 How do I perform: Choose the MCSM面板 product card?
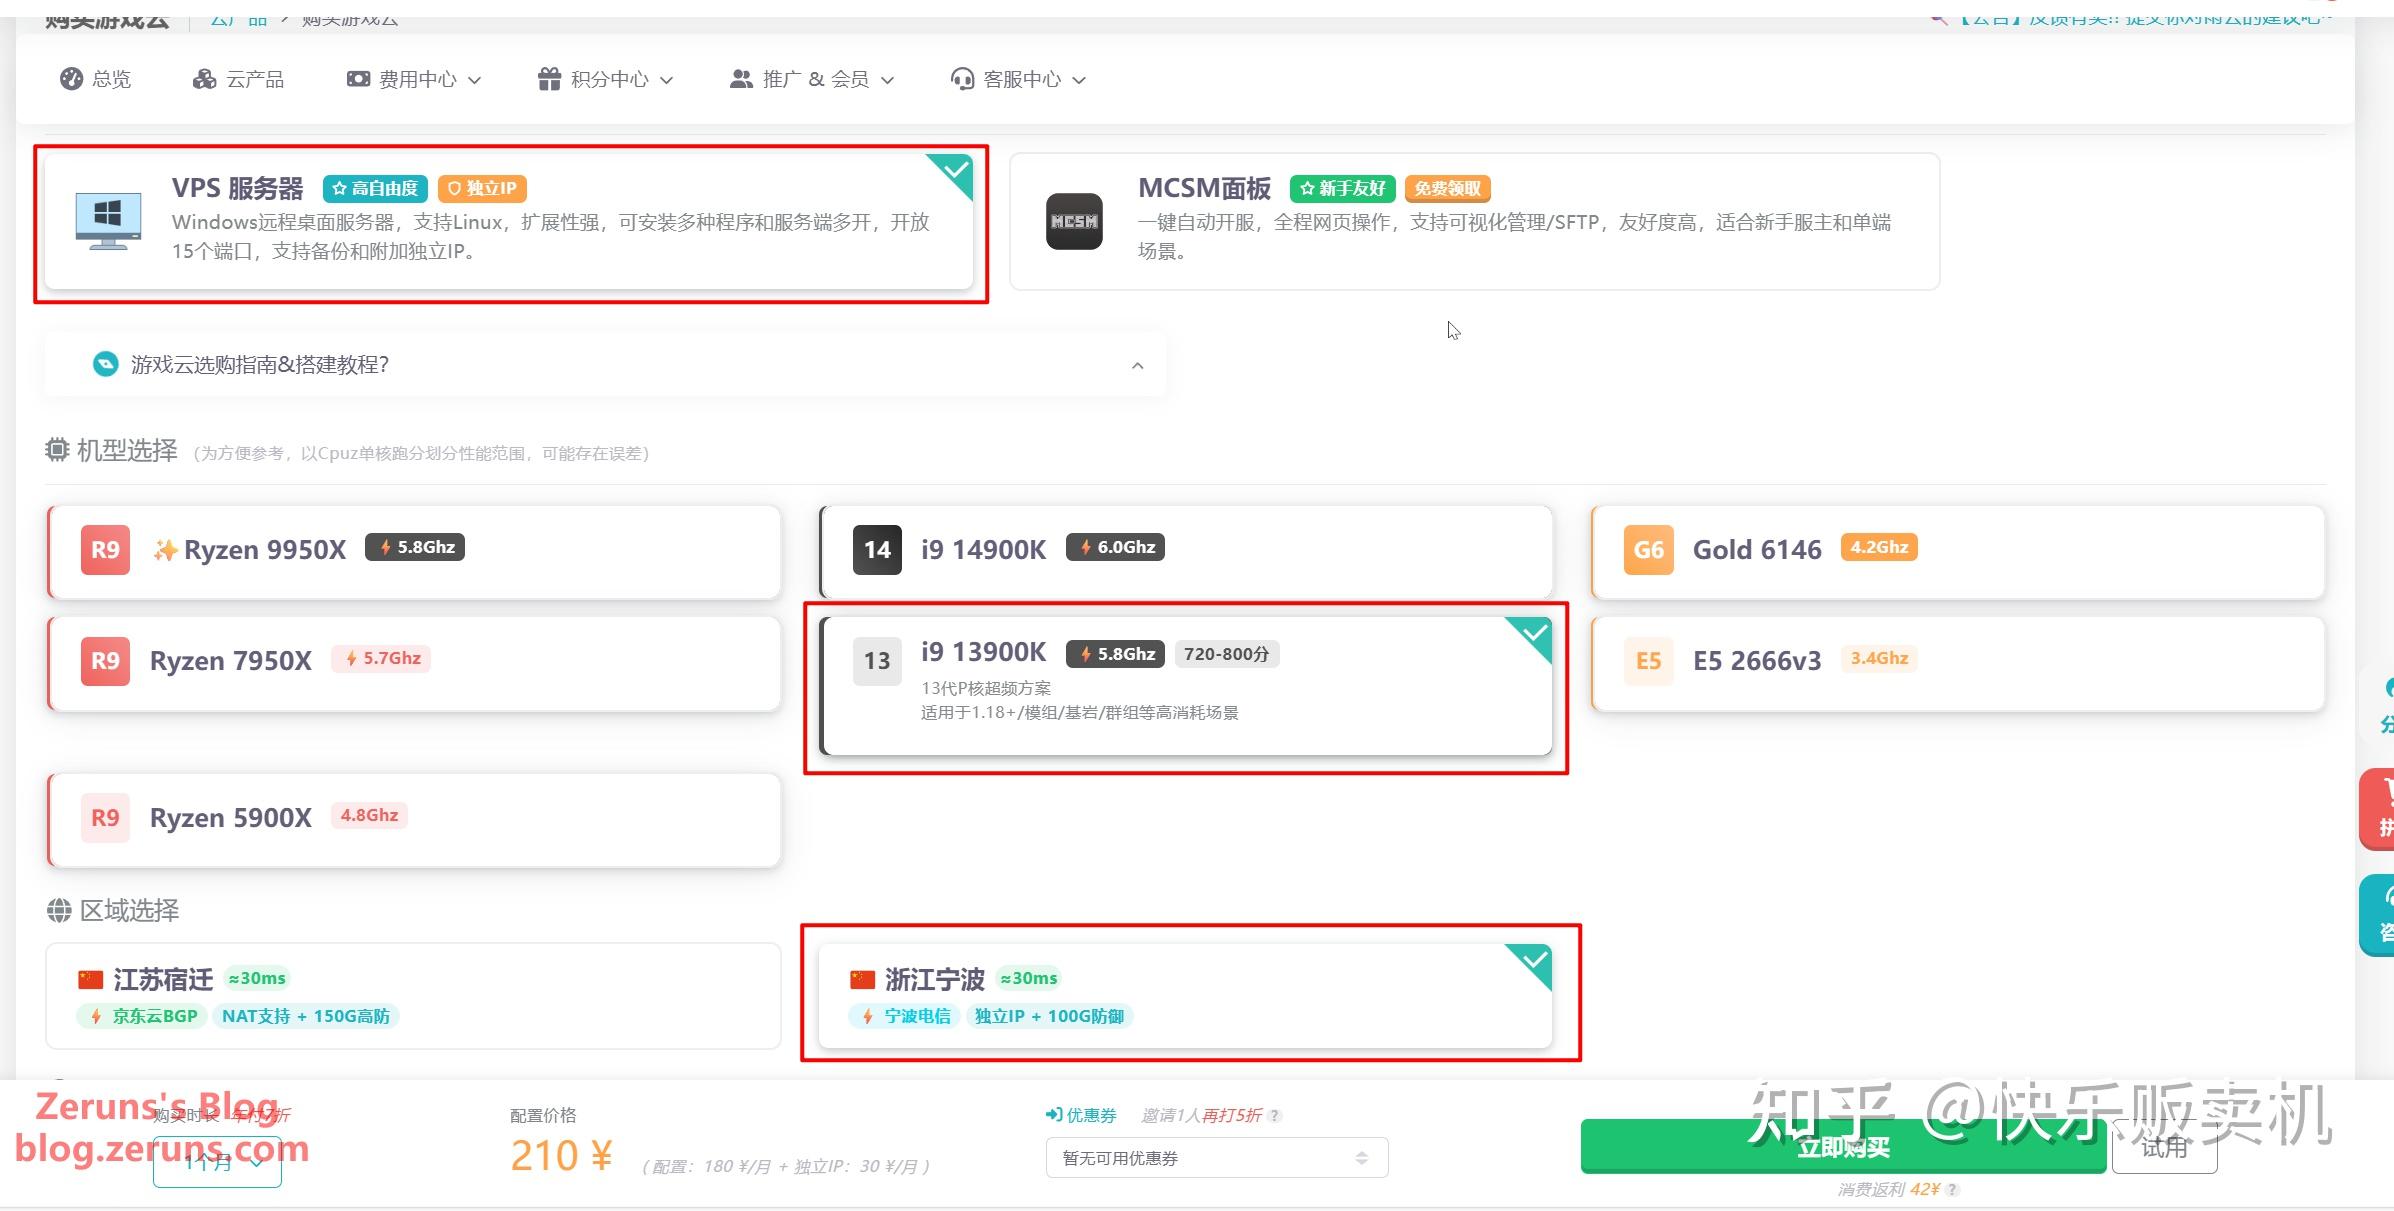coord(1474,221)
